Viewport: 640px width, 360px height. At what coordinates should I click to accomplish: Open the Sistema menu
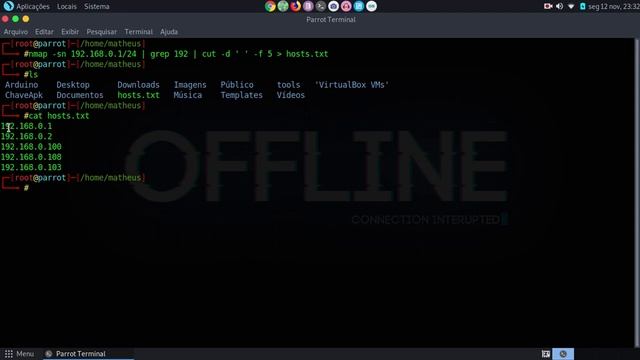[97, 7]
